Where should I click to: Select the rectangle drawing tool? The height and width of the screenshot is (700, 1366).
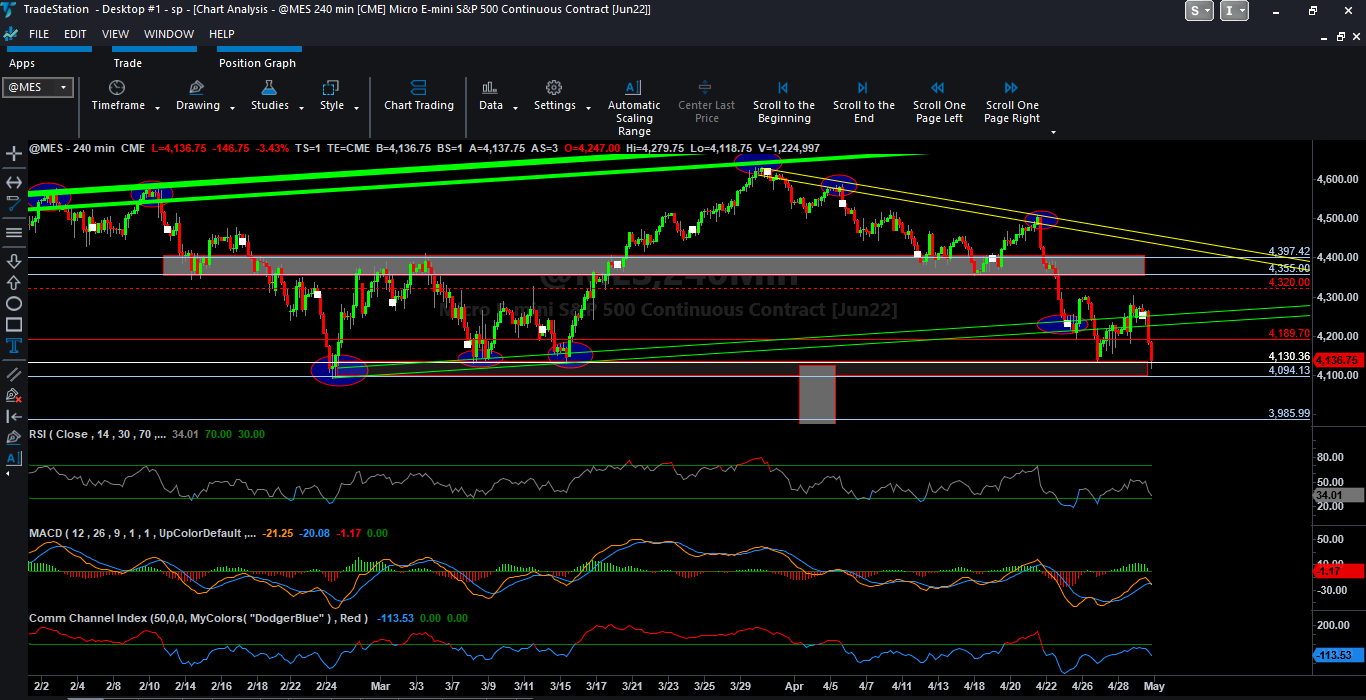(14, 324)
